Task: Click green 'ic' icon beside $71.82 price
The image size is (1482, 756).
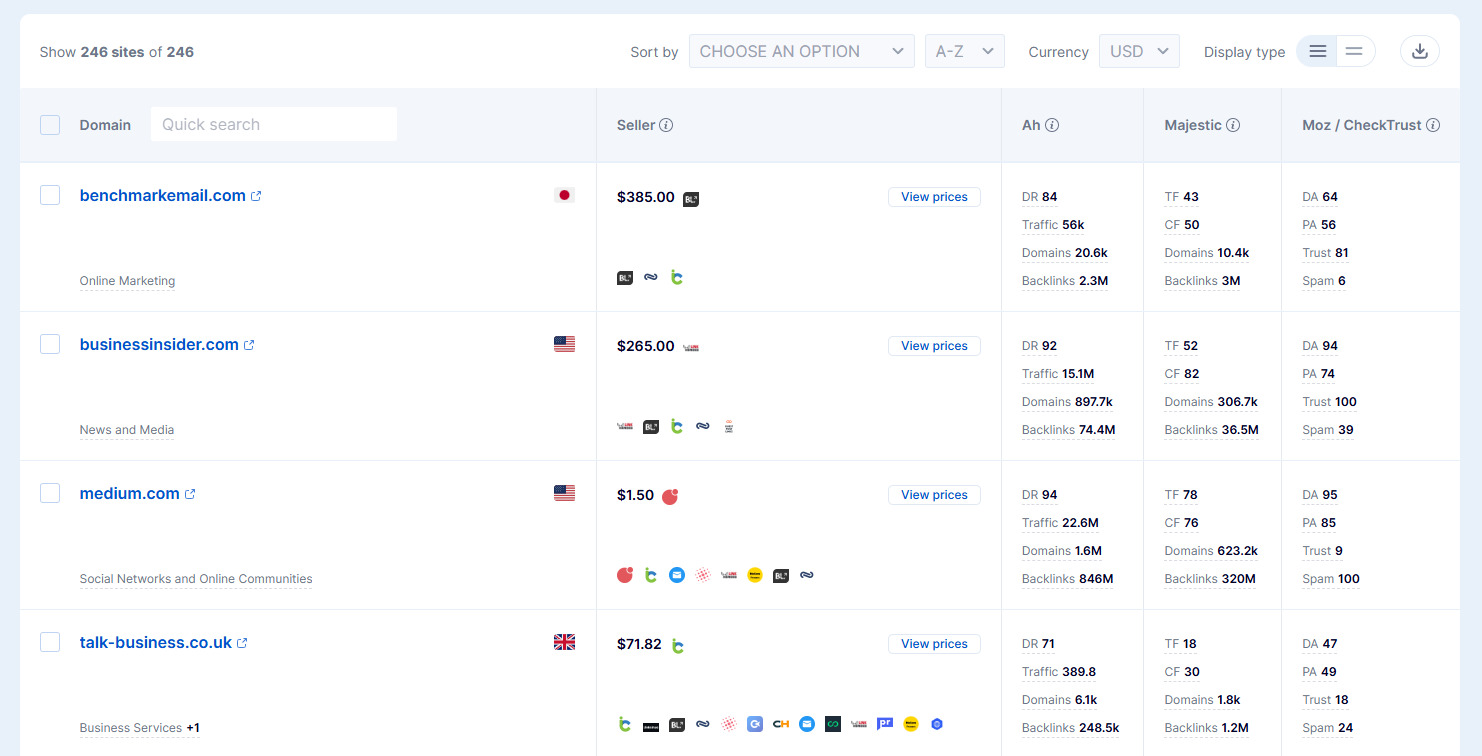Action: 678,645
